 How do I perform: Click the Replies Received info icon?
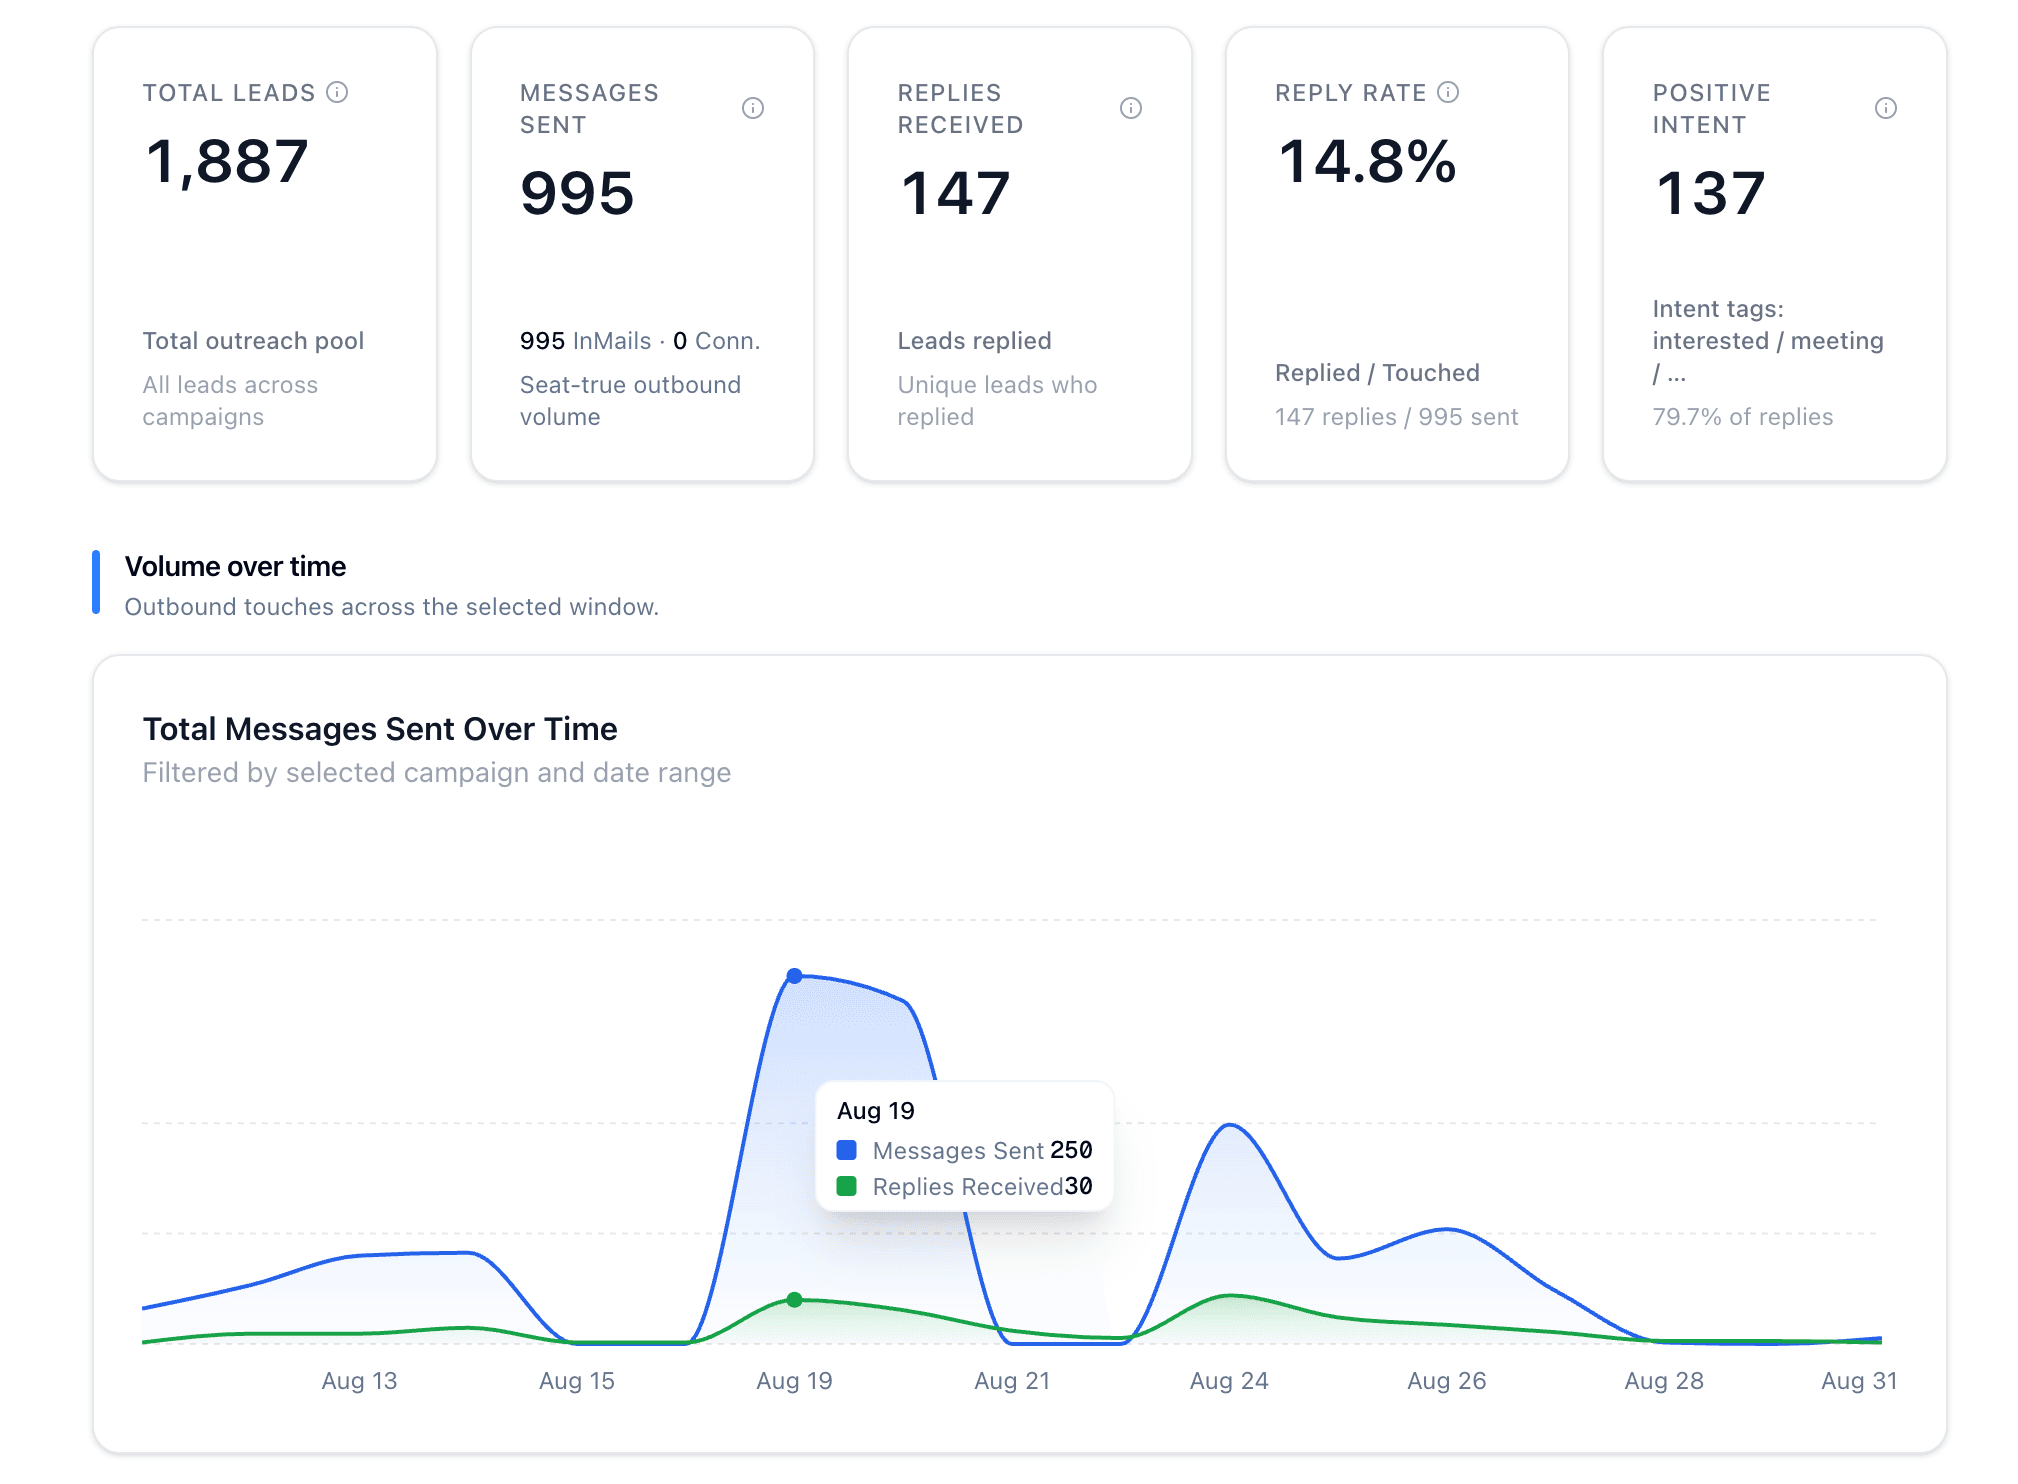1131,108
